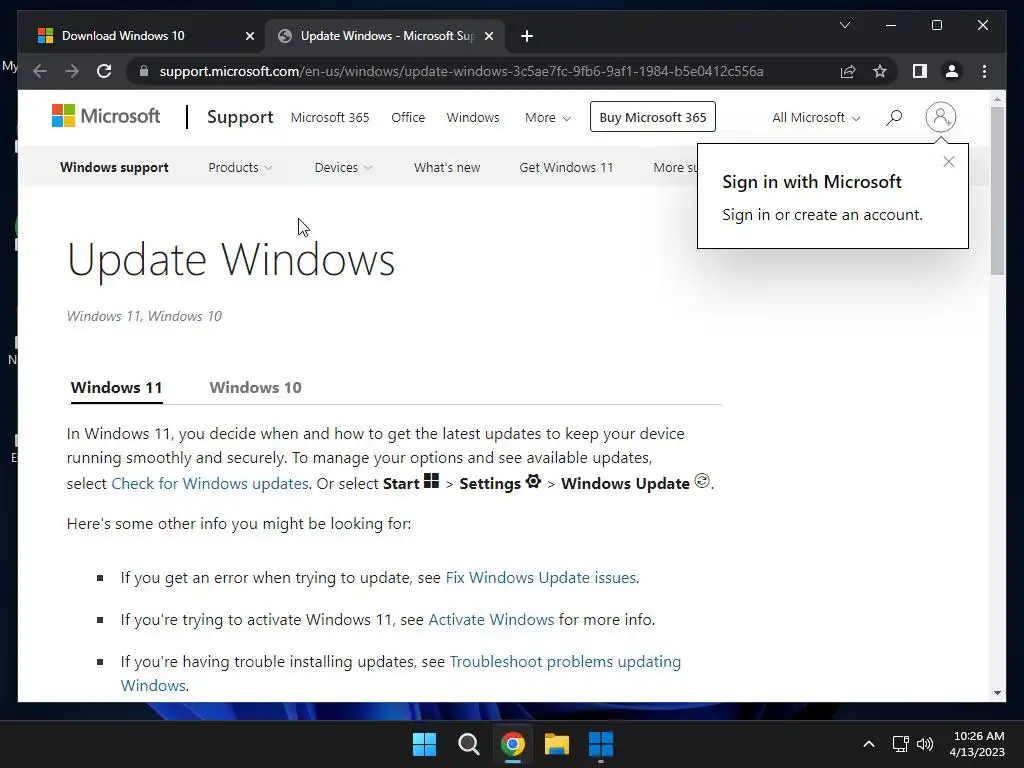Bookmark this page with the star icon
Screen dimensions: 1024x768
[x=880, y=71]
